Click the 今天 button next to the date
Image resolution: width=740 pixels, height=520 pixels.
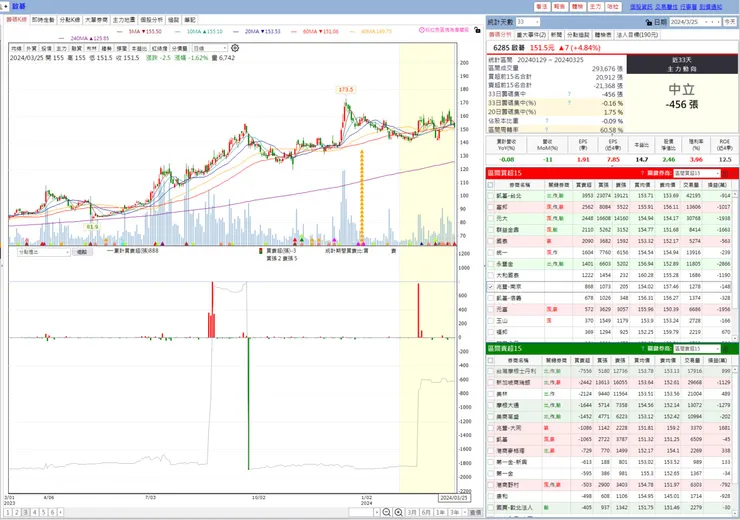point(730,22)
